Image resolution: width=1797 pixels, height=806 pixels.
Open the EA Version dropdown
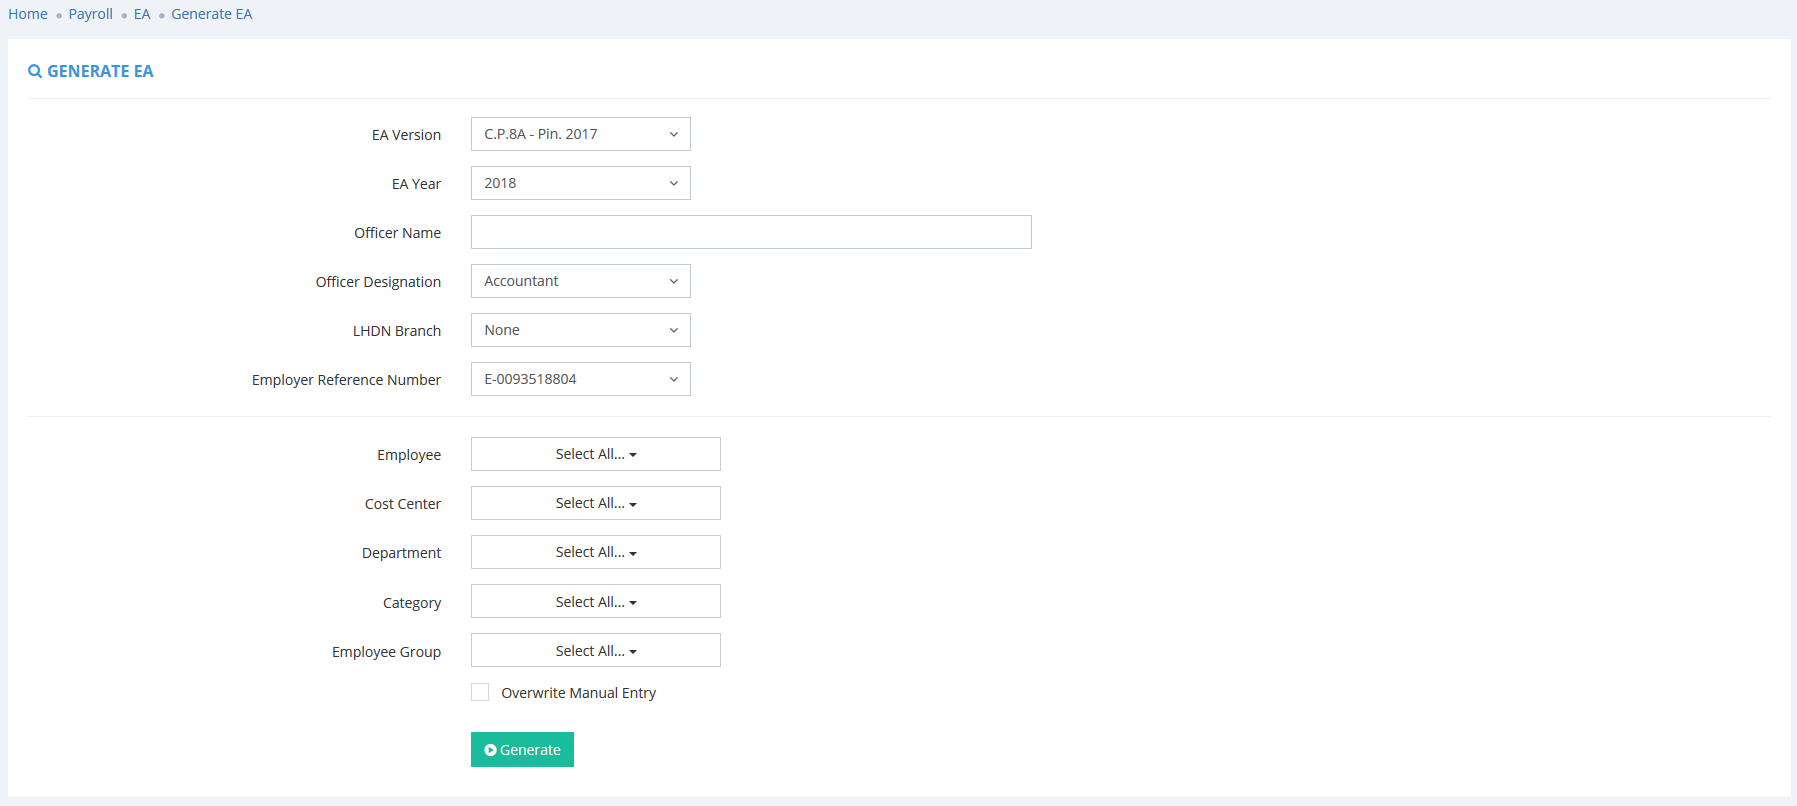[x=580, y=134]
